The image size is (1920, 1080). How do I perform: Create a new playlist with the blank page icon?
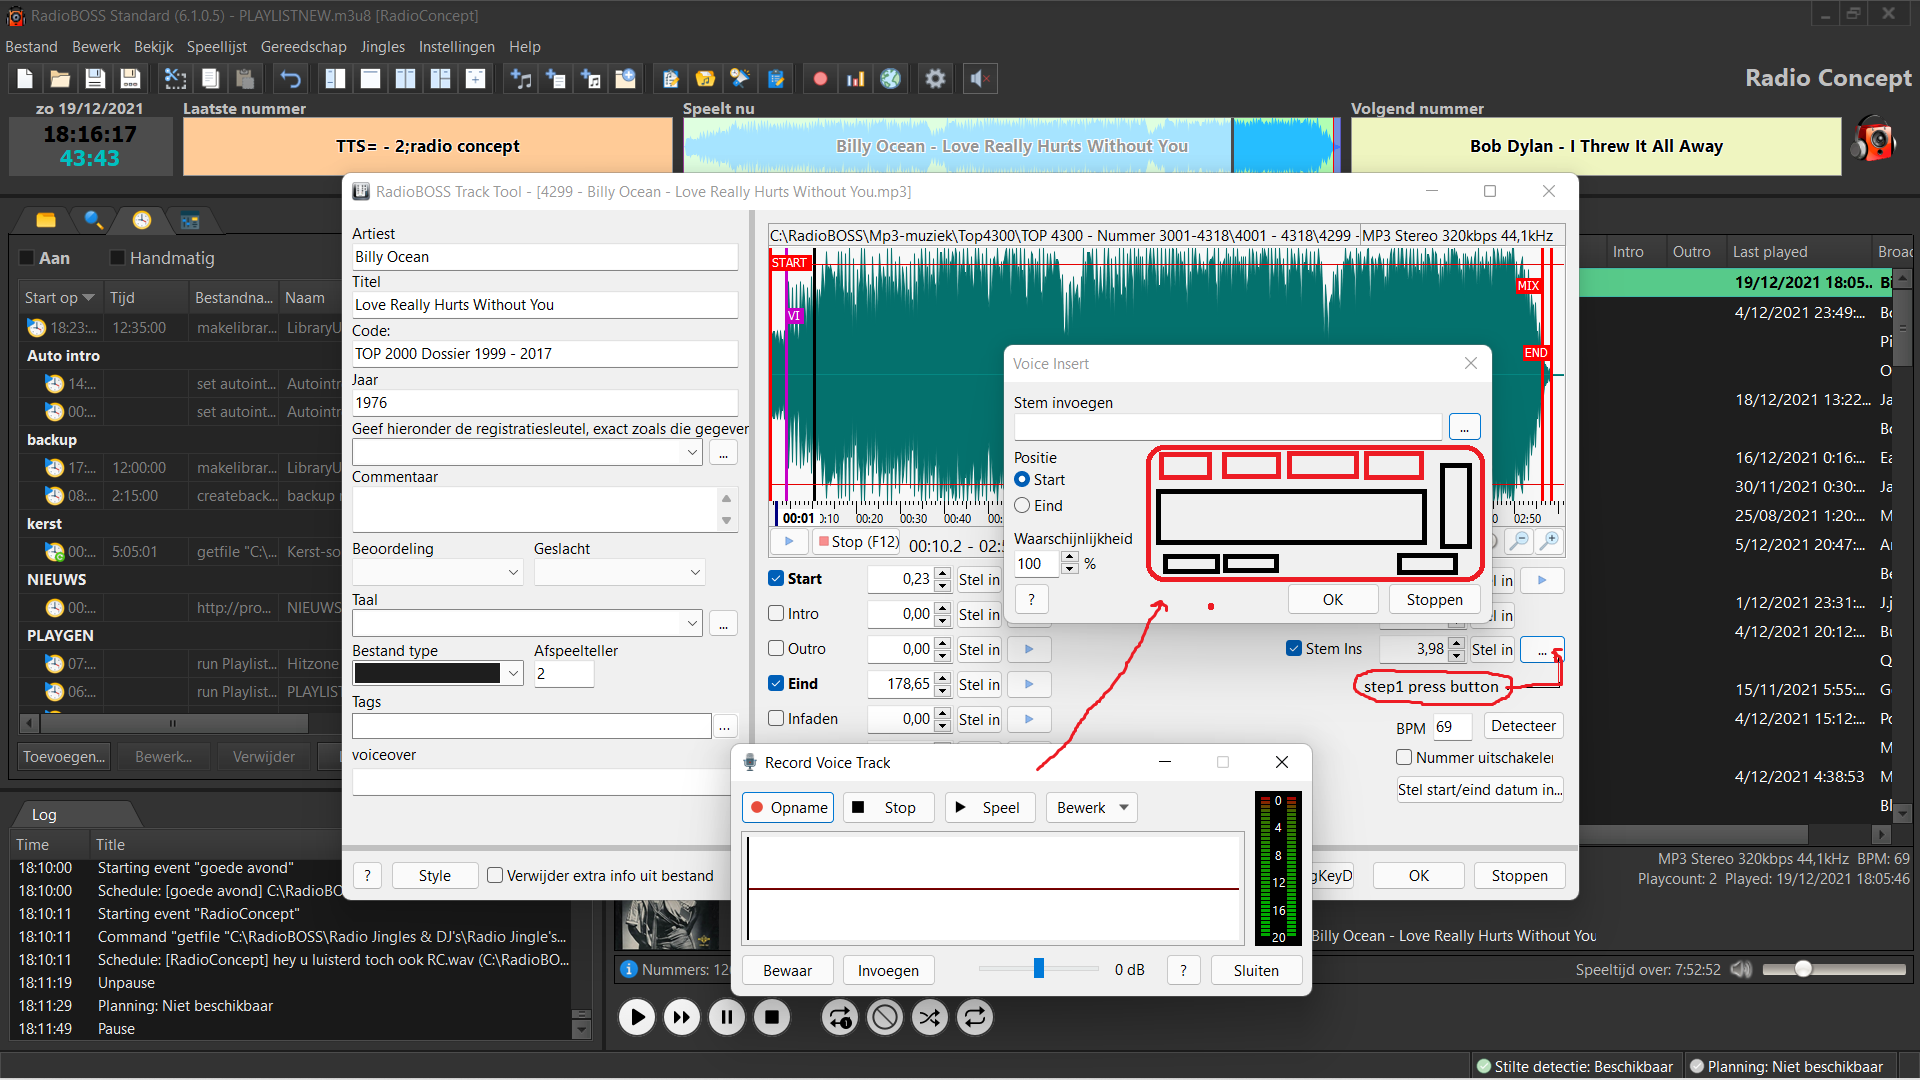tap(25, 79)
